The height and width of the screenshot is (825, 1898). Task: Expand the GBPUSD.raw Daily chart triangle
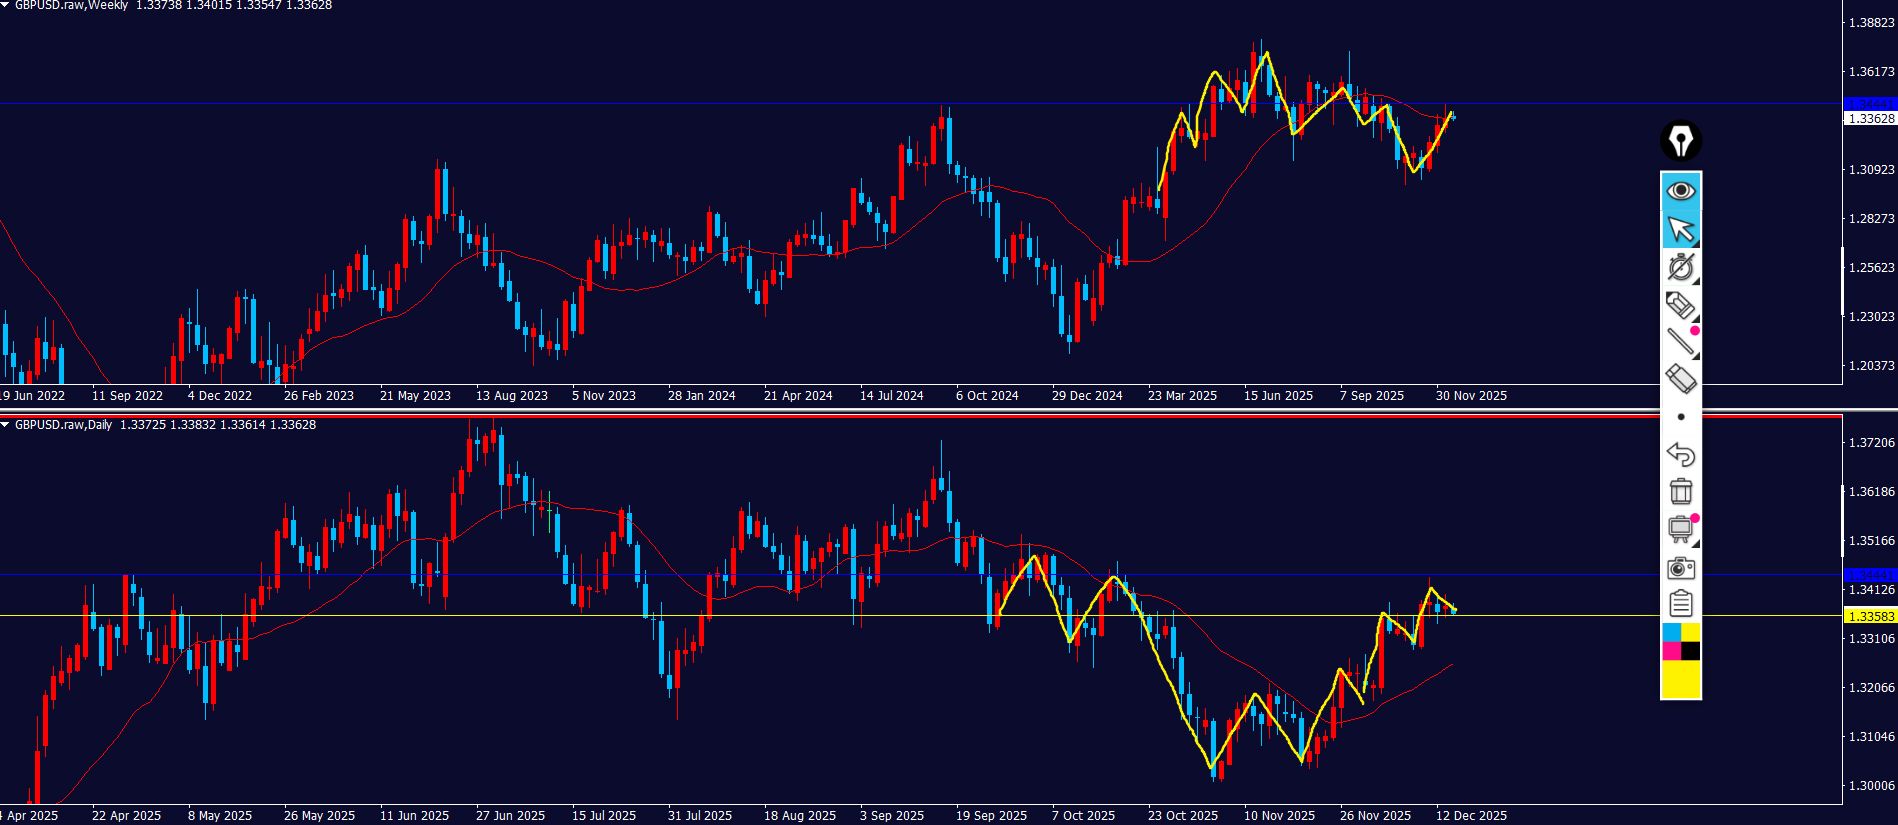point(6,425)
